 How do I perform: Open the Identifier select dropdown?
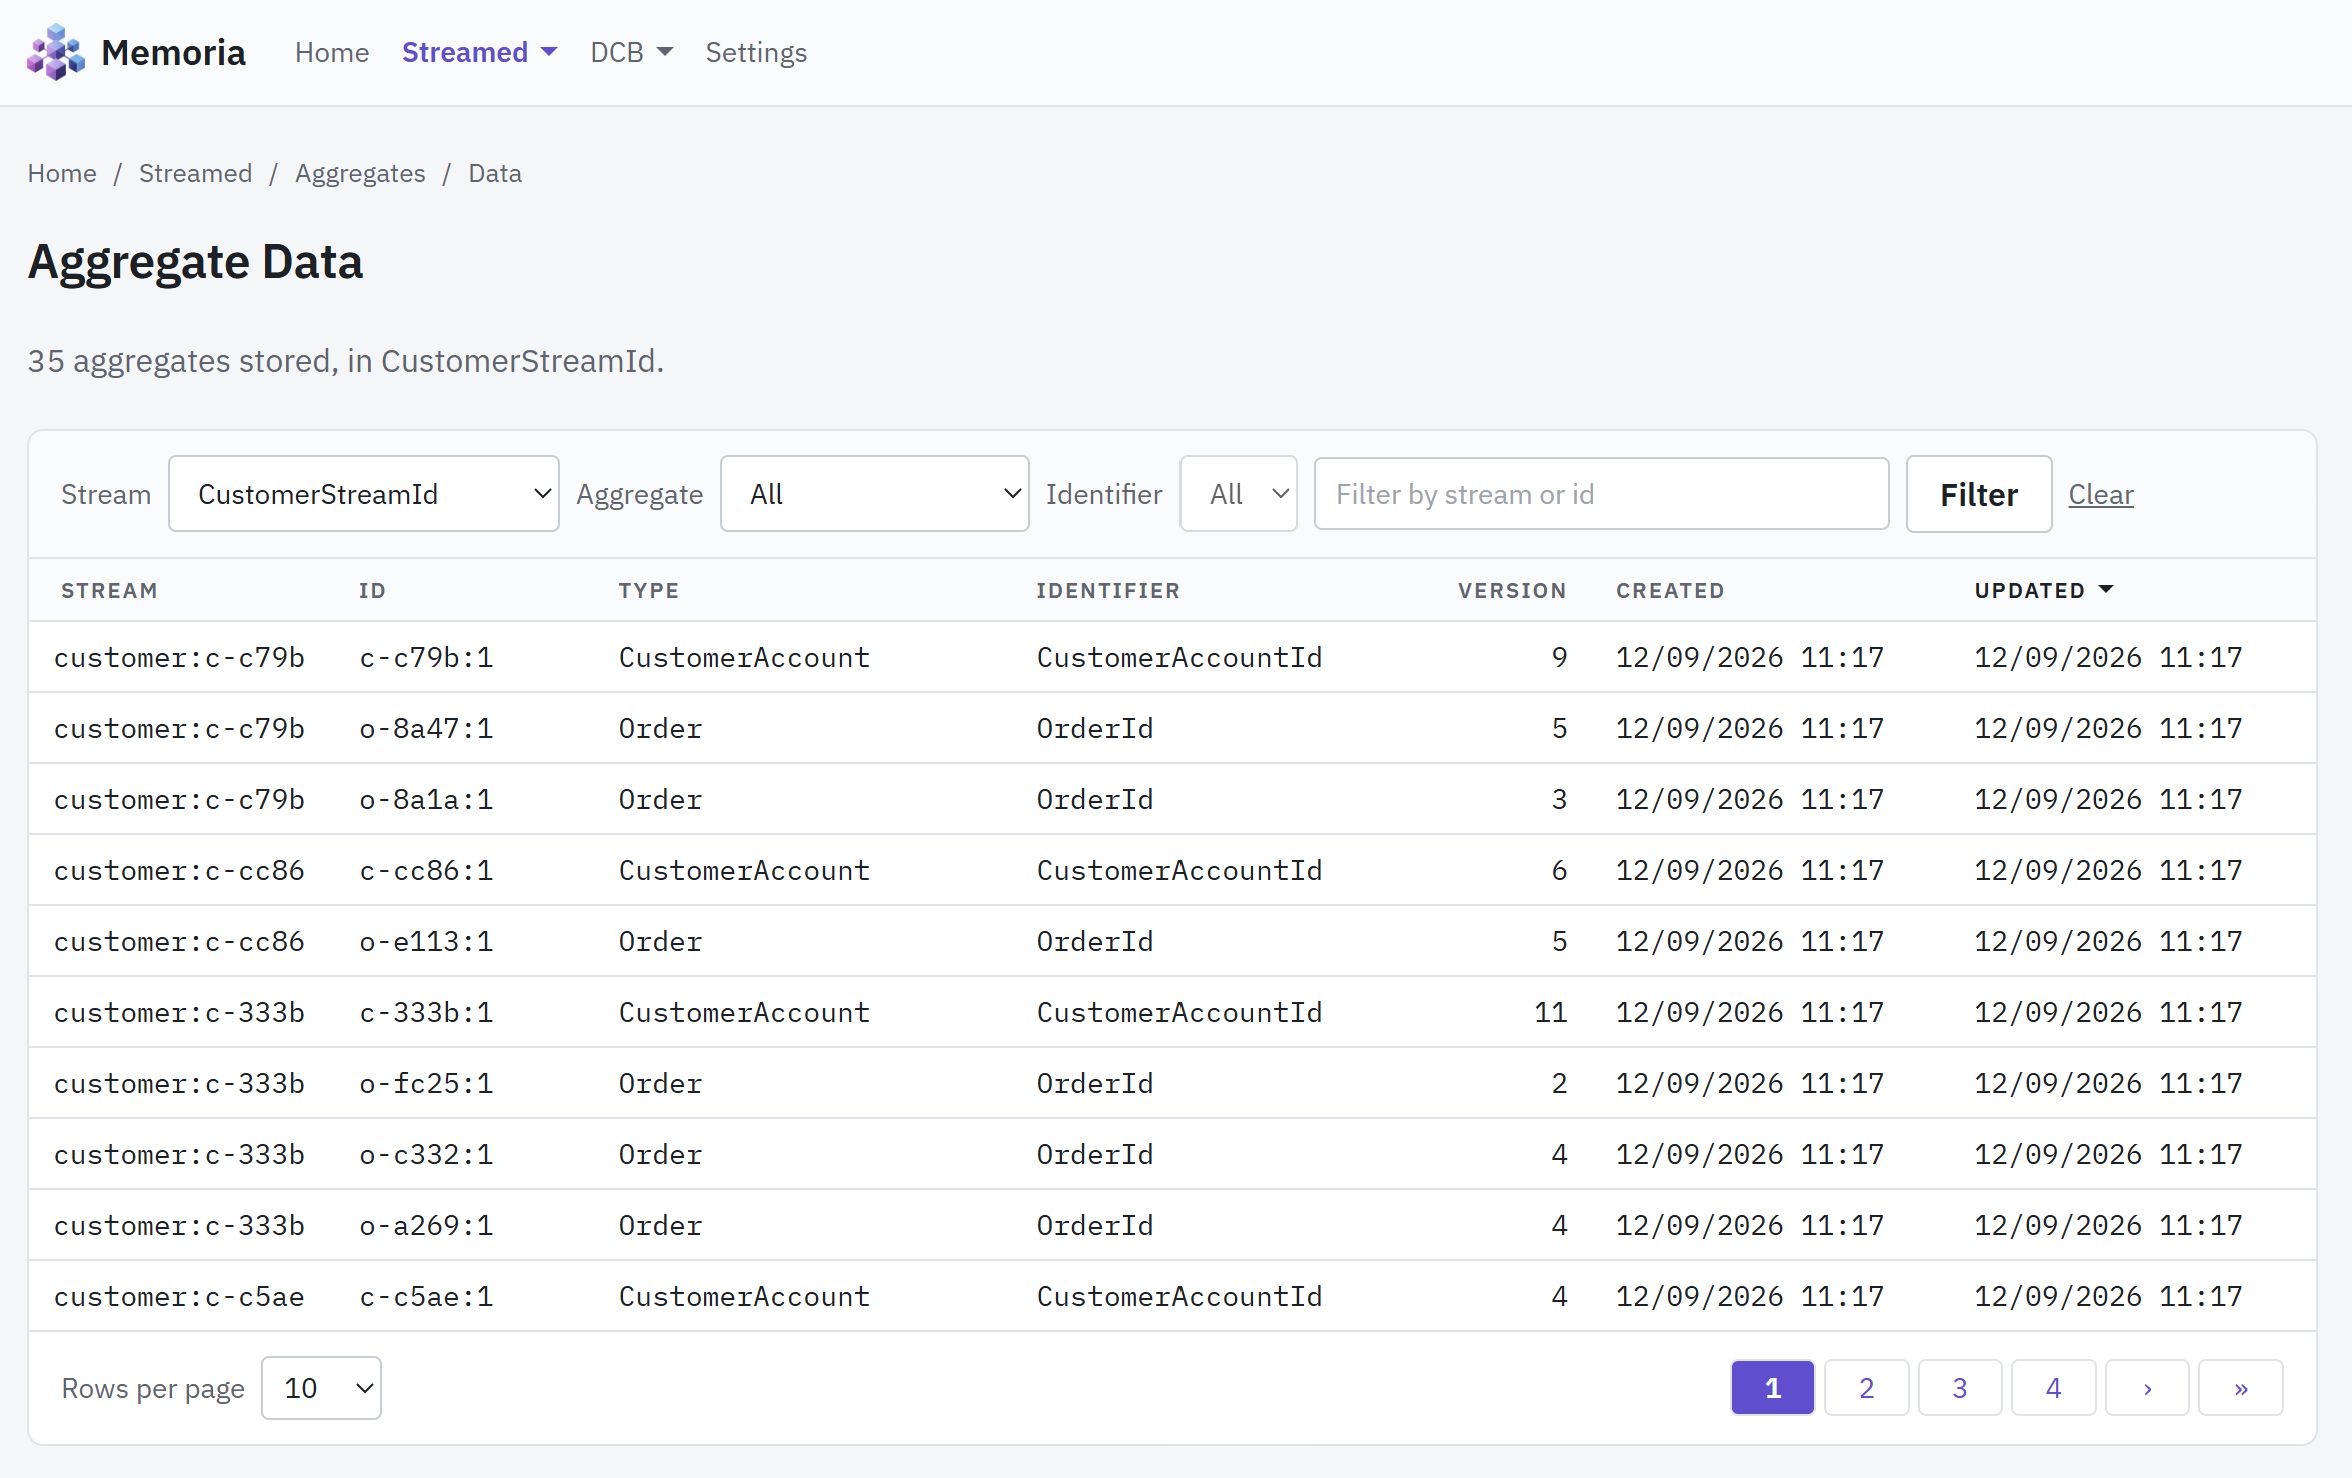coord(1239,494)
